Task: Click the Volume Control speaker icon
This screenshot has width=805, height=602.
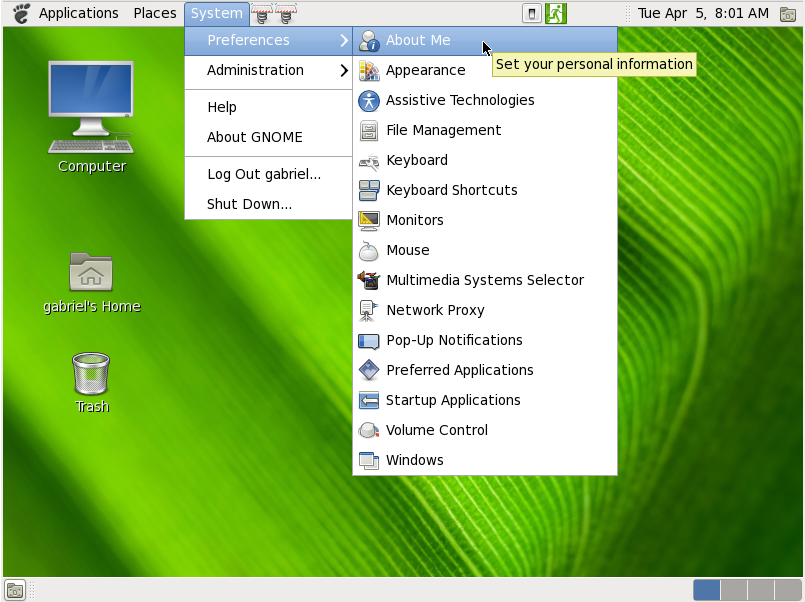Action: 369,431
